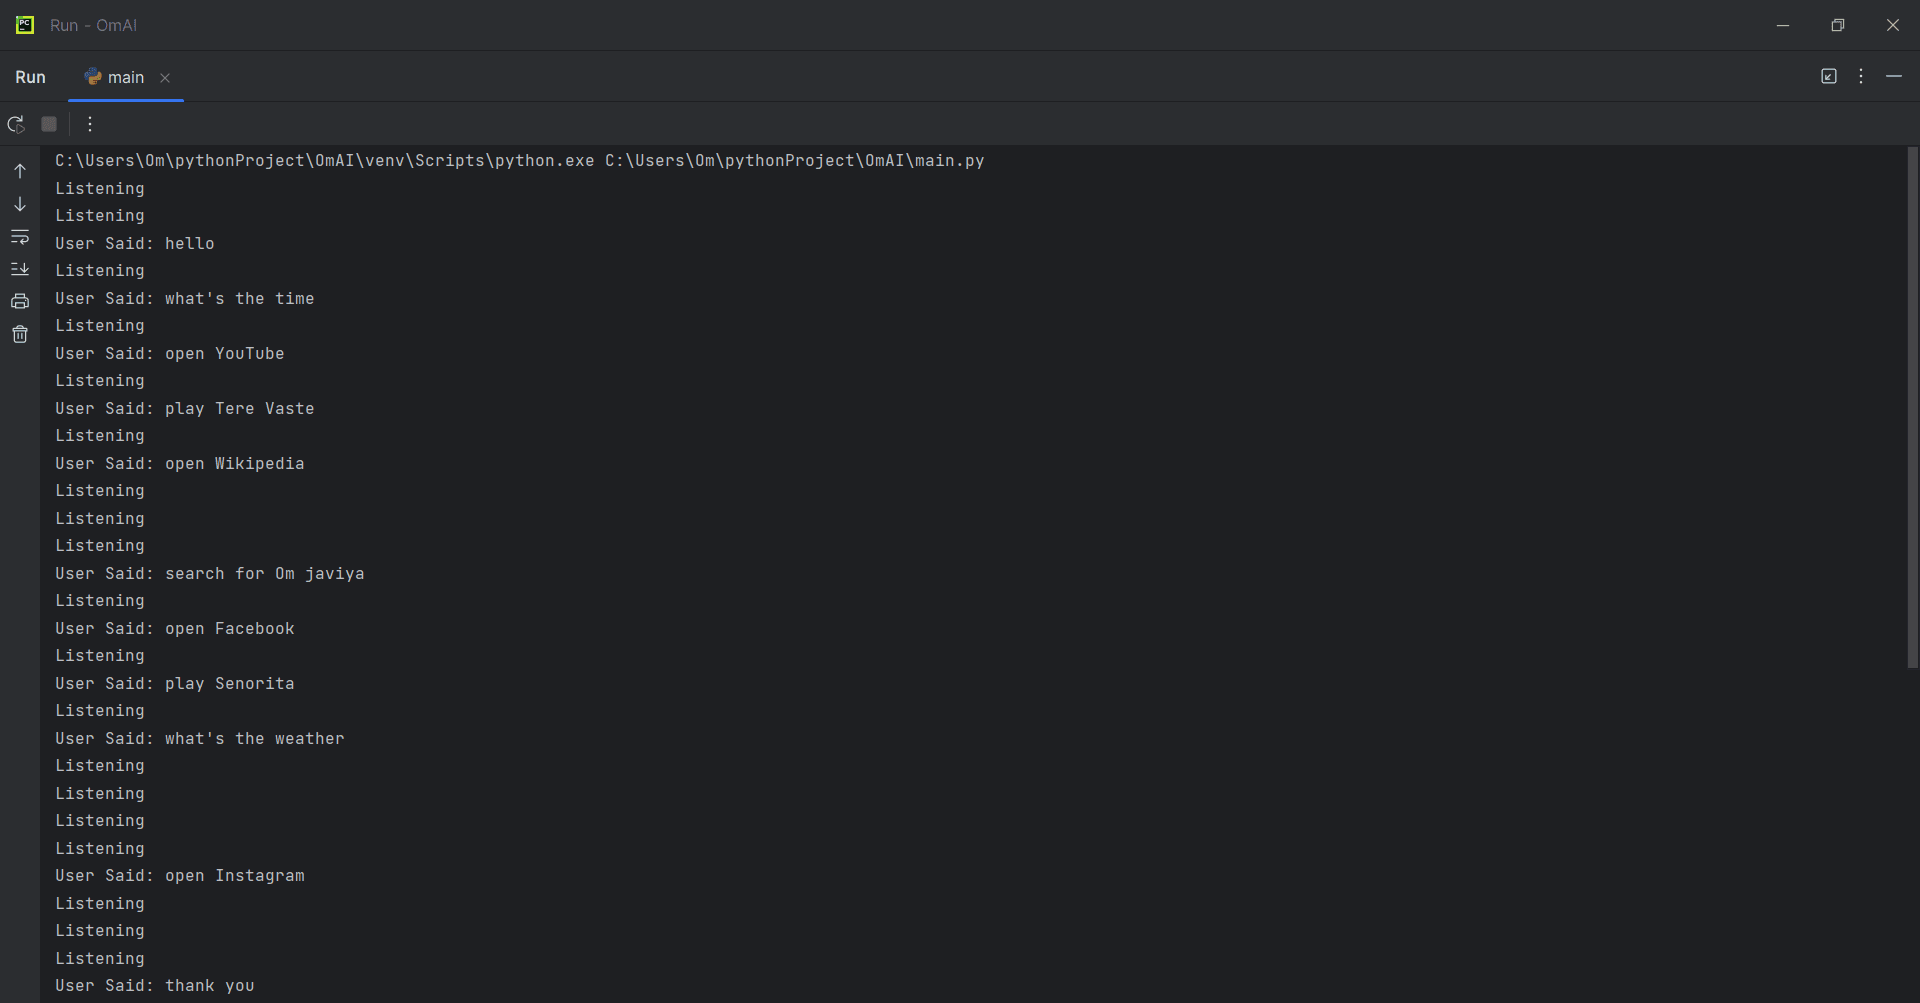Click the 'User Said: hello' line
Screen dimensions: 1920x1003
[x=135, y=244]
